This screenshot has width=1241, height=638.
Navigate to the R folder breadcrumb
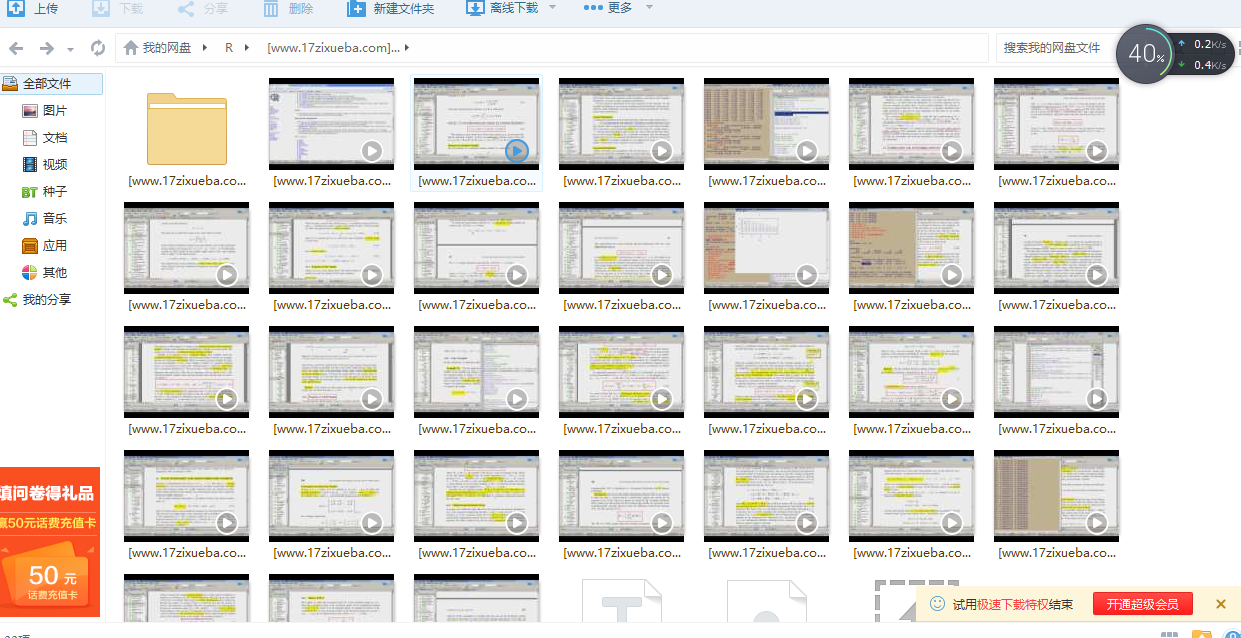(229, 48)
